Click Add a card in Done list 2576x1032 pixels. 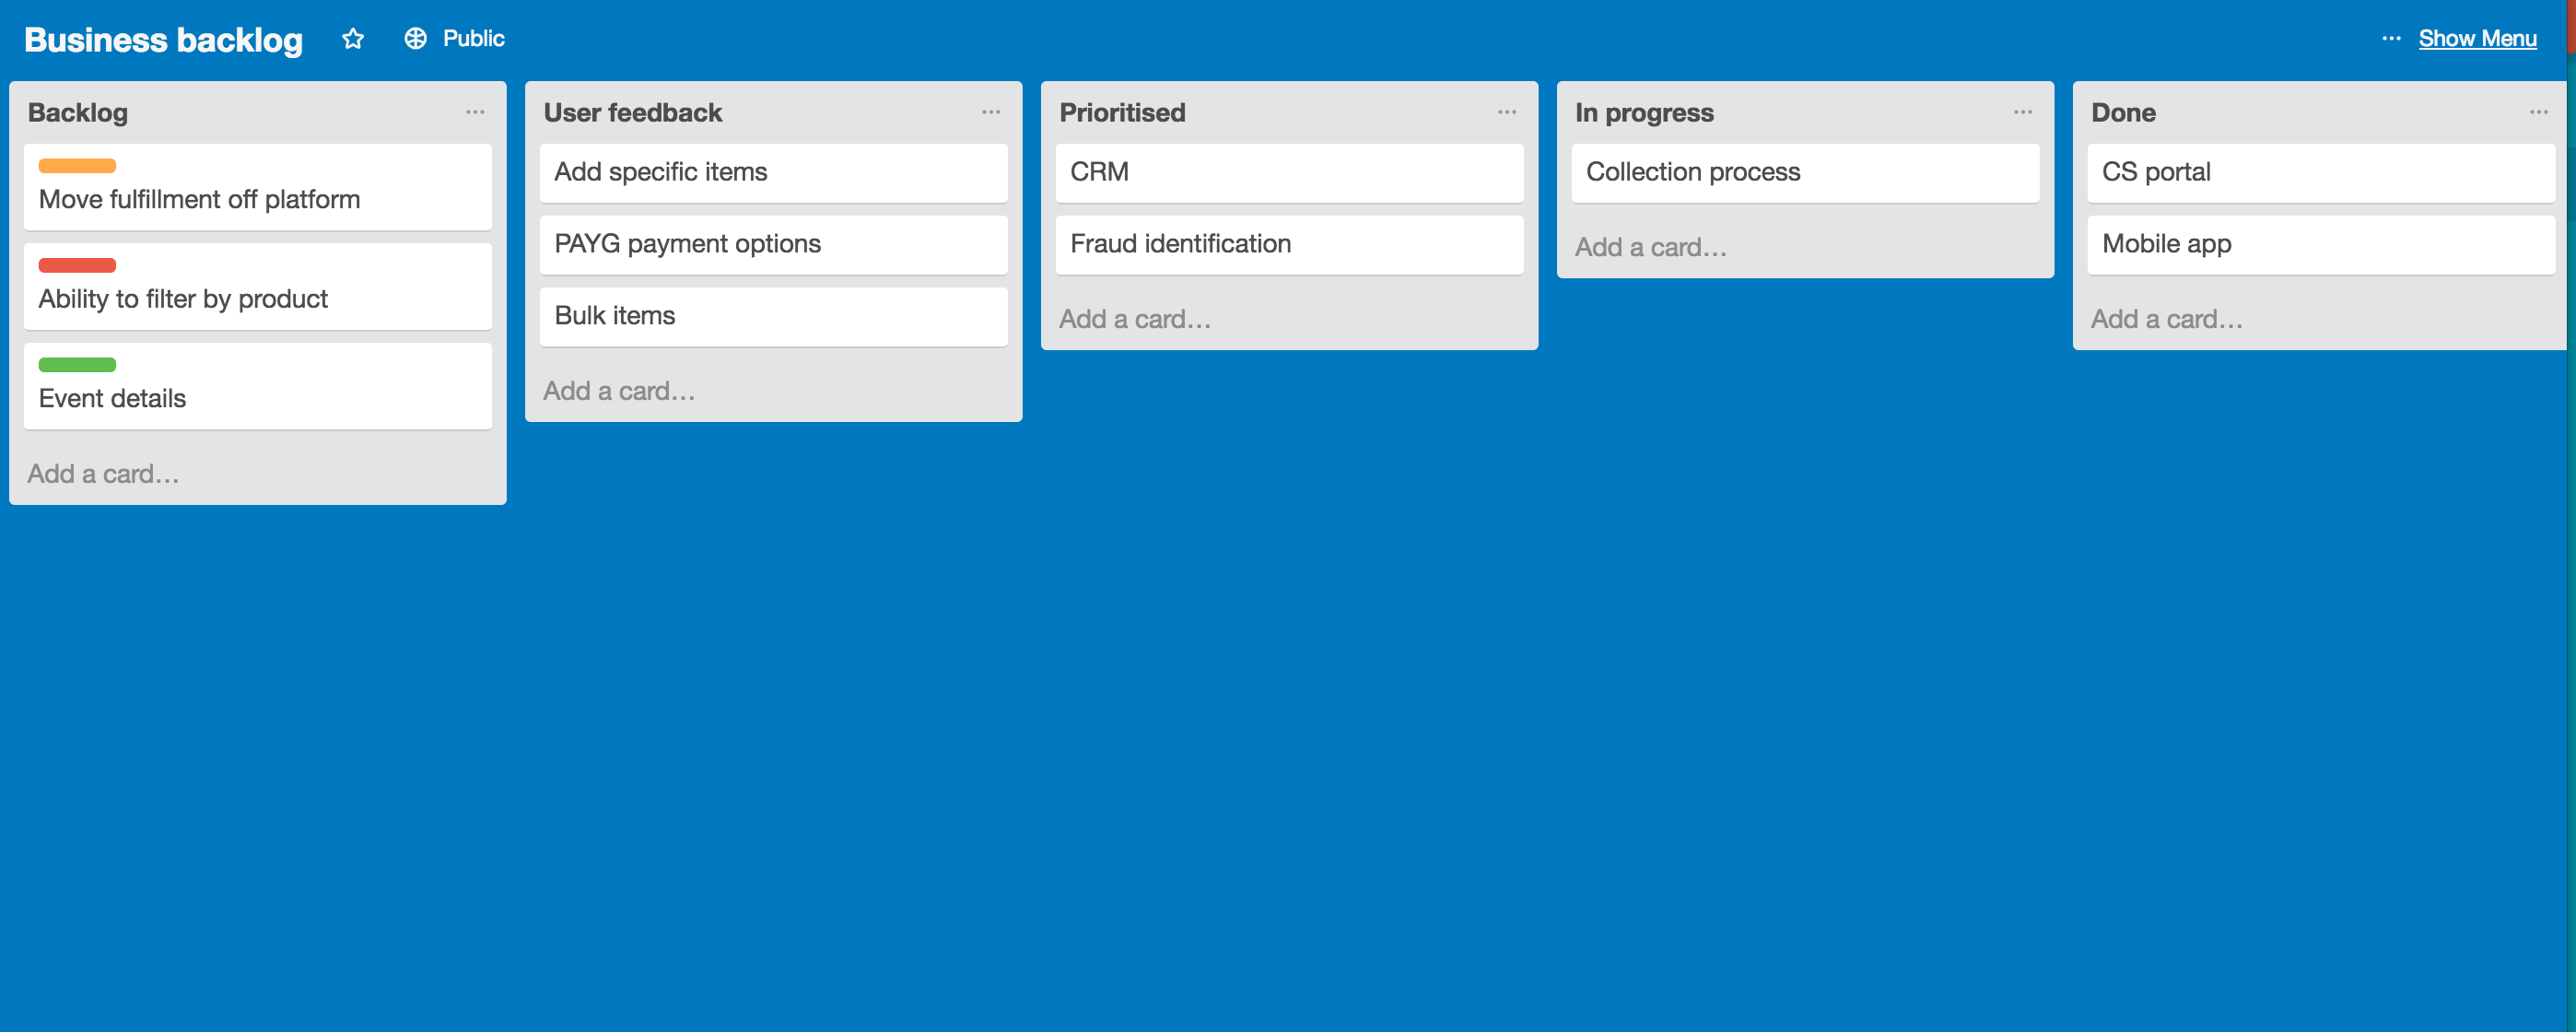point(2167,319)
